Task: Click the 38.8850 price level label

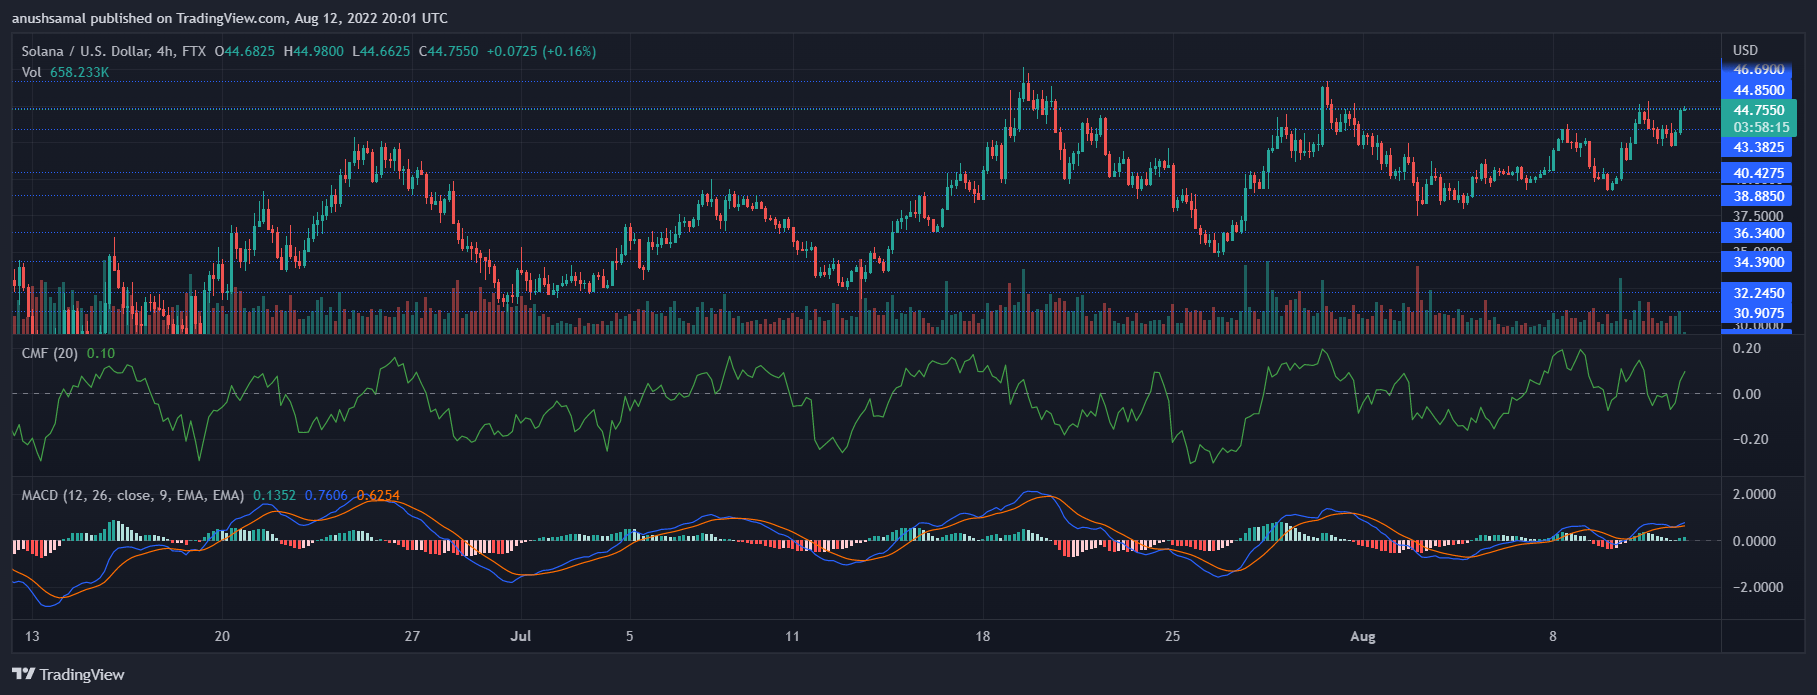Action: click(1759, 196)
